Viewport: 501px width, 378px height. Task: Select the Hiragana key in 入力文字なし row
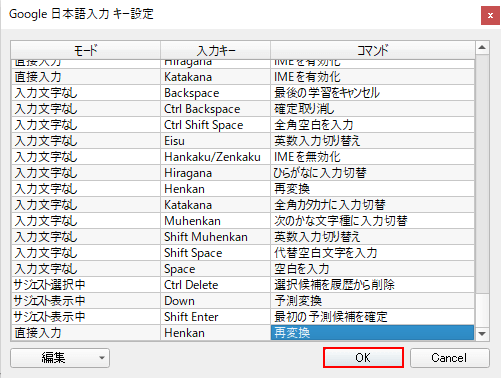(216, 173)
